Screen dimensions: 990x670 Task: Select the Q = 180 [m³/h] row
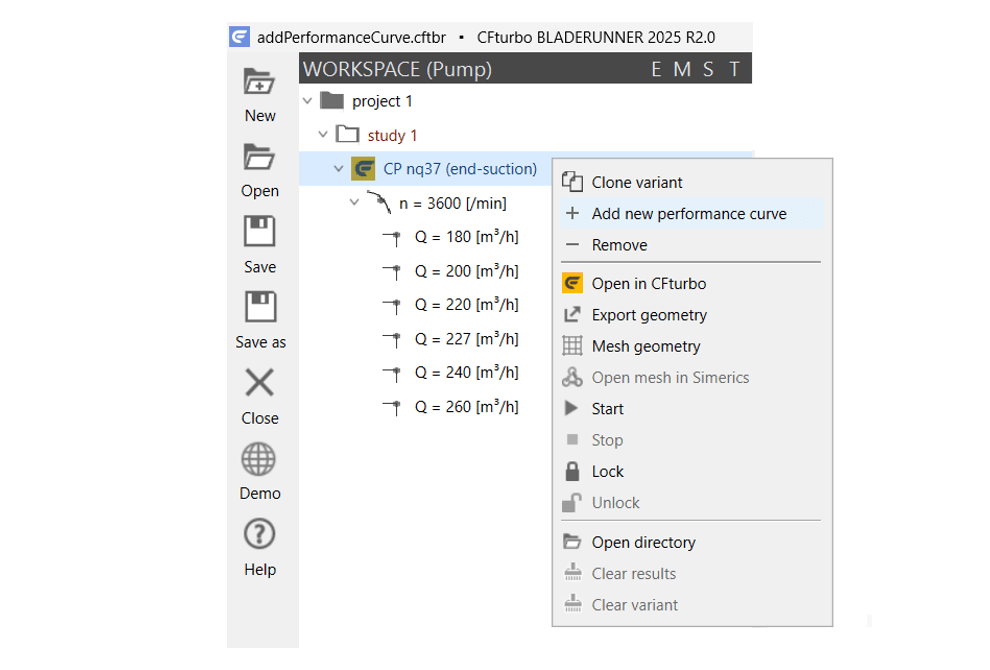pyautogui.click(x=467, y=237)
